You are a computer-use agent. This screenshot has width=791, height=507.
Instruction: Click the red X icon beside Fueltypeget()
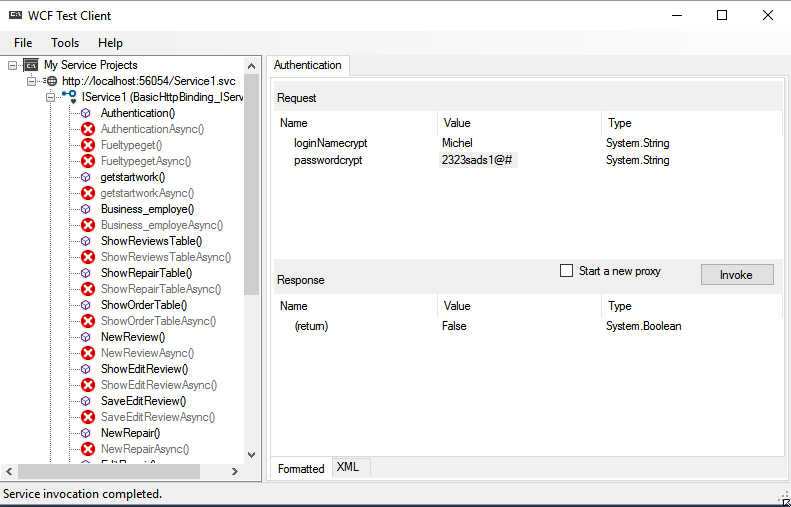88,145
